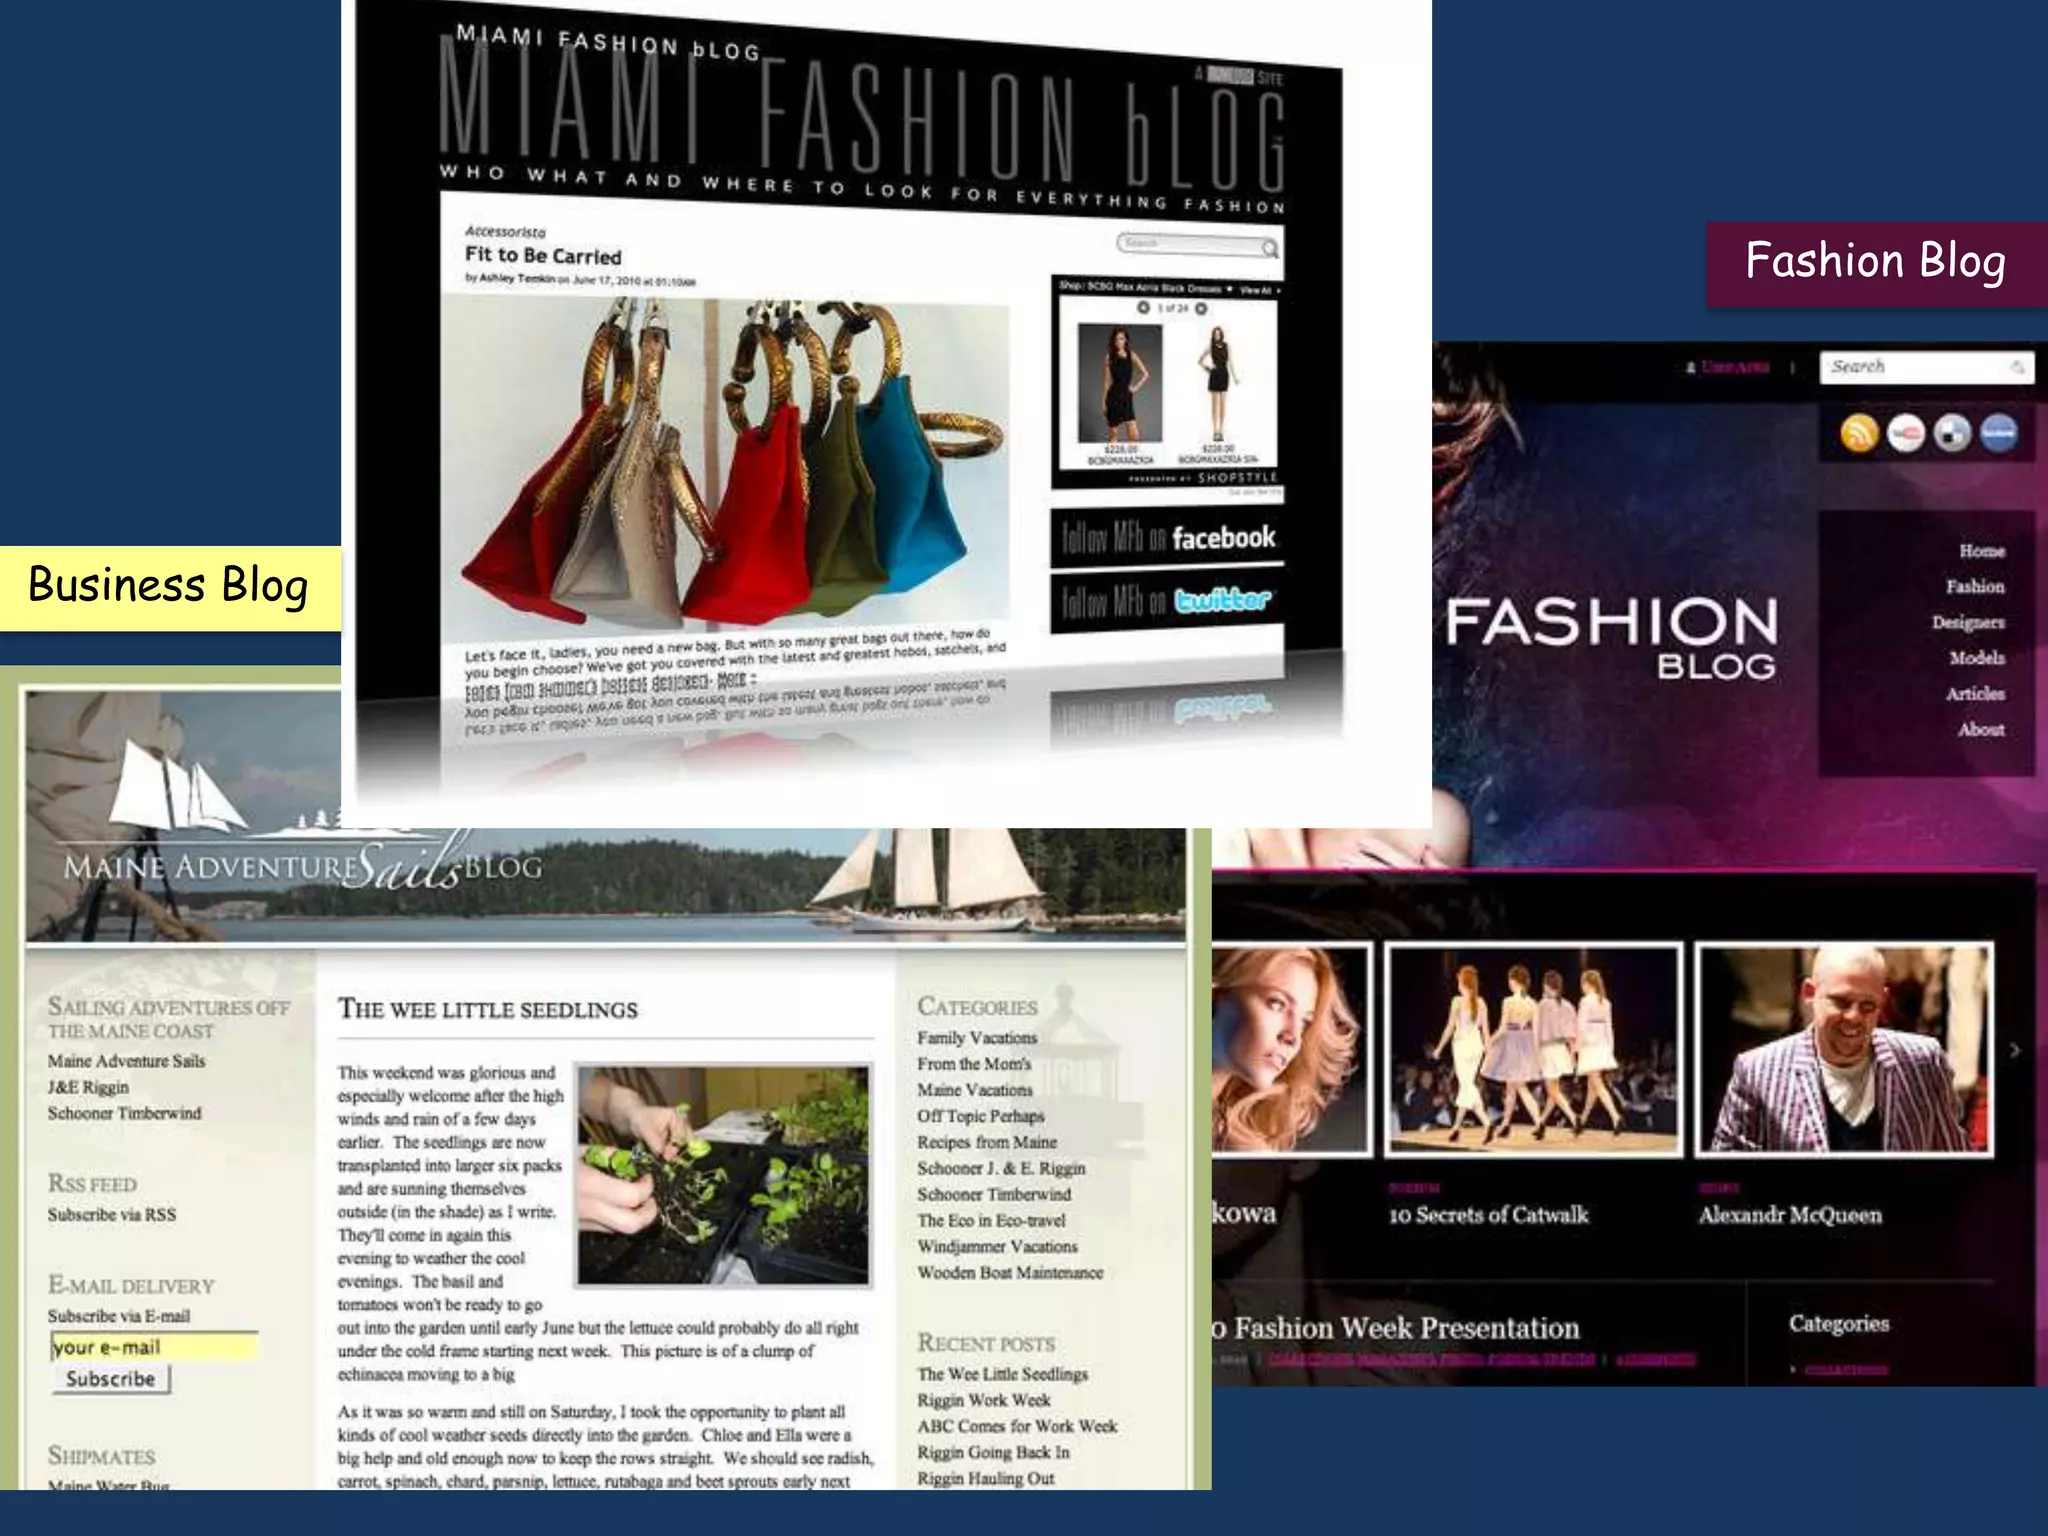Click Subscribe via RSS link
2048x1536 pixels.
[111, 1215]
